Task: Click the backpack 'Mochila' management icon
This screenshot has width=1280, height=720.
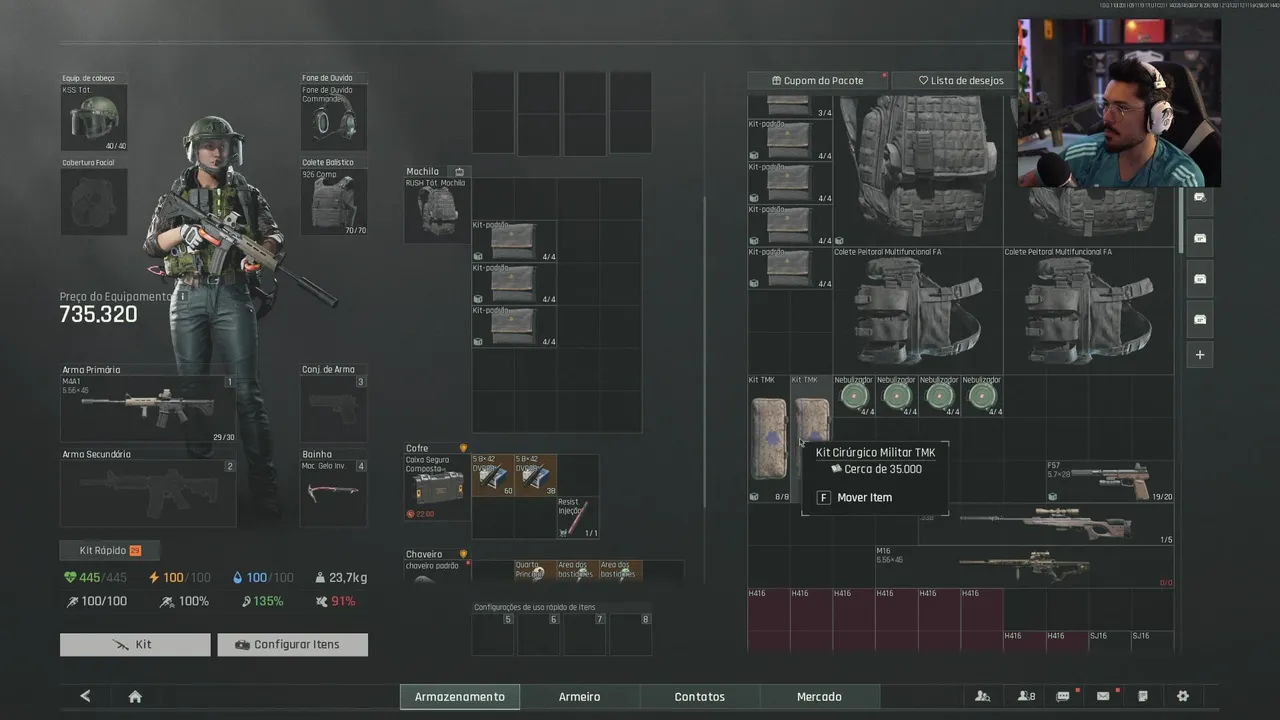Action: coord(459,172)
